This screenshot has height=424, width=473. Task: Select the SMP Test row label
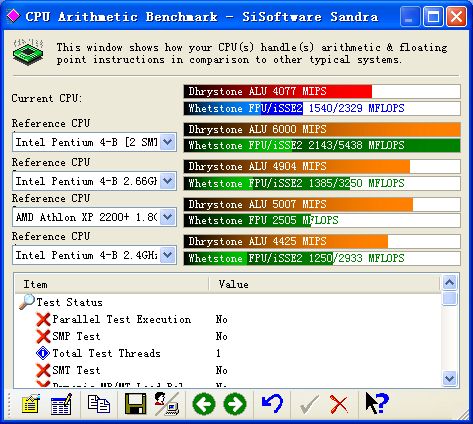(76, 336)
